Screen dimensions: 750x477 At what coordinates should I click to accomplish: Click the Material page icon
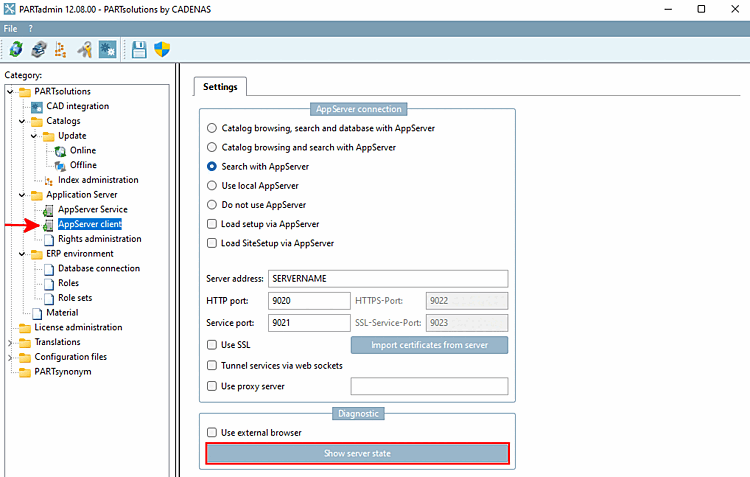pos(37,313)
